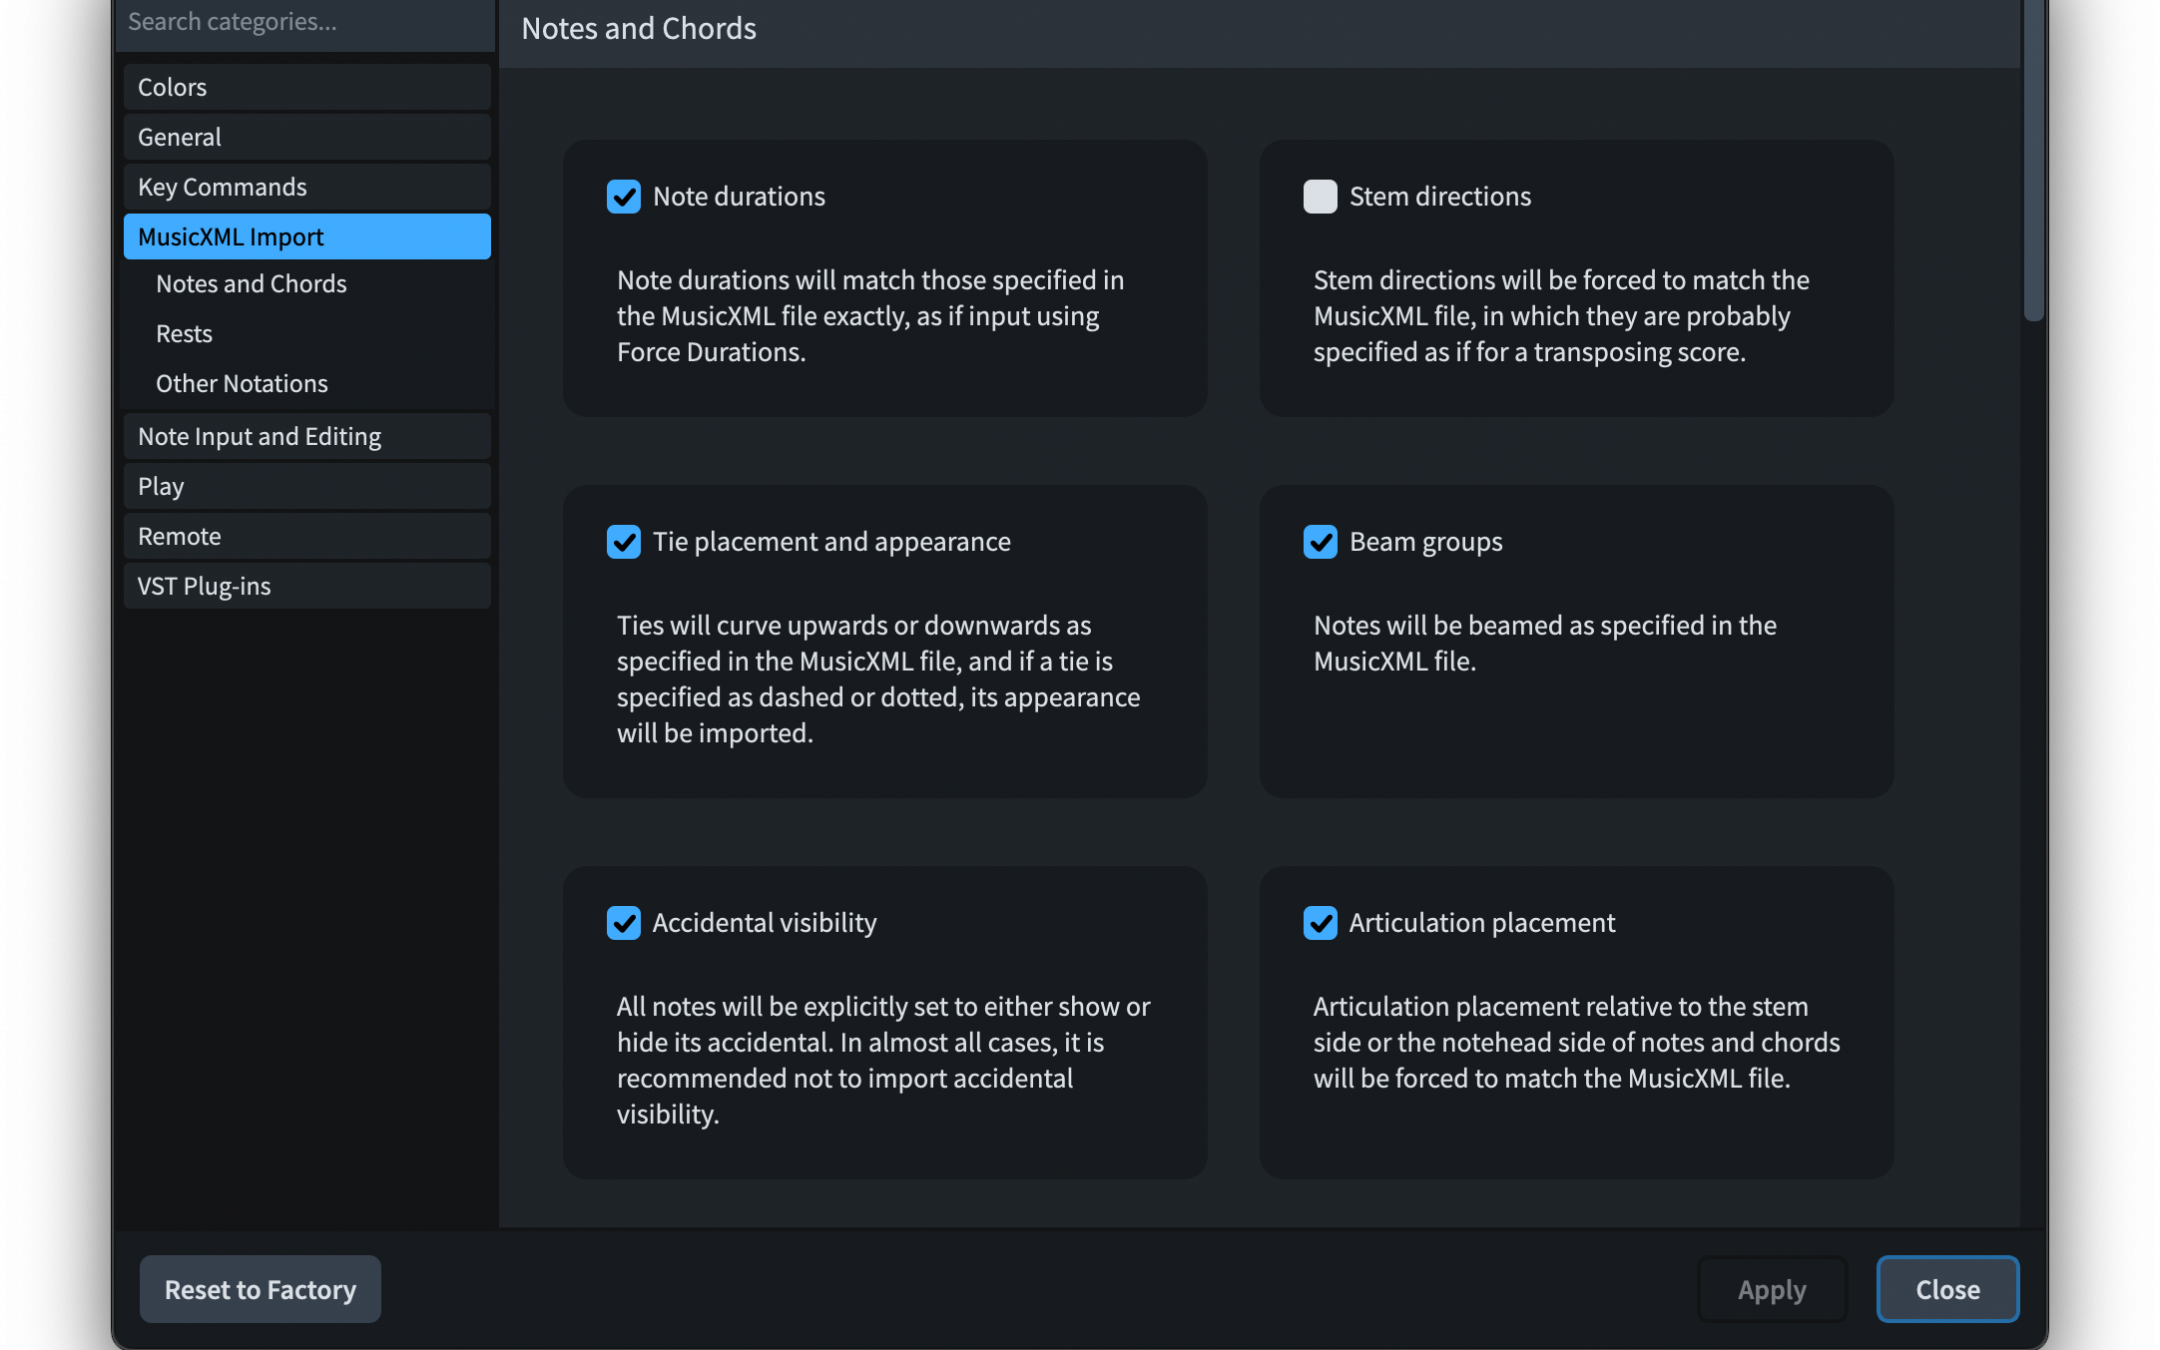Viewport: 2160px width, 1350px height.
Task: Toggle Tie placement and appearance checkbox
Action: point(623,541)
